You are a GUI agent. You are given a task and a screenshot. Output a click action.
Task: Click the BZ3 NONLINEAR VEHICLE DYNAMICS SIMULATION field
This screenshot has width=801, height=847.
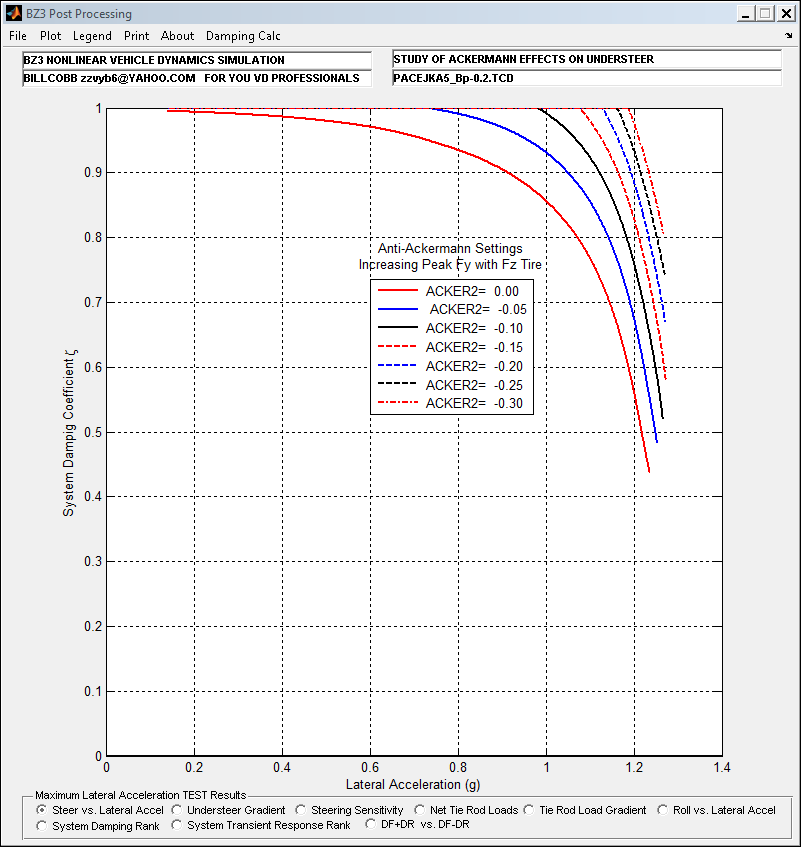point(197,60)
